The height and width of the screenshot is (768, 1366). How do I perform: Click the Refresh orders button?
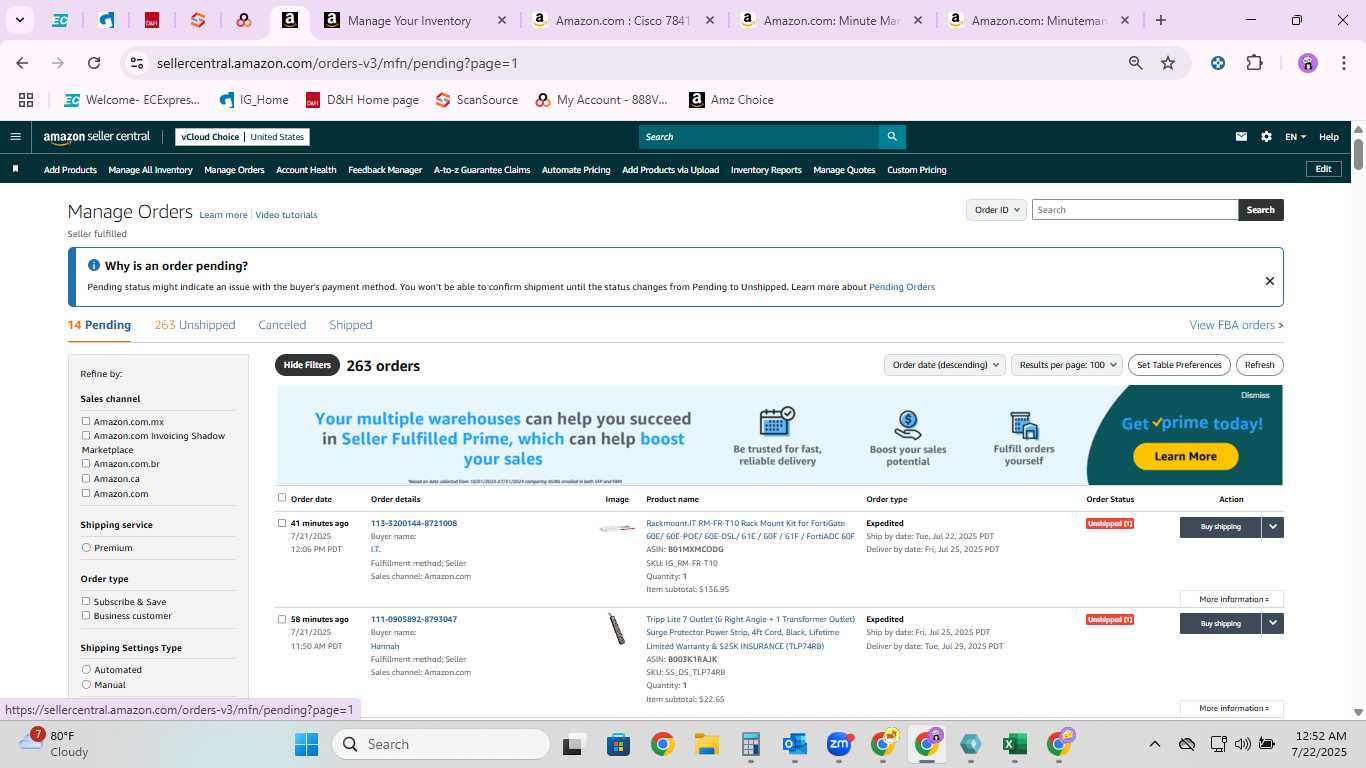coord(1260,365)
